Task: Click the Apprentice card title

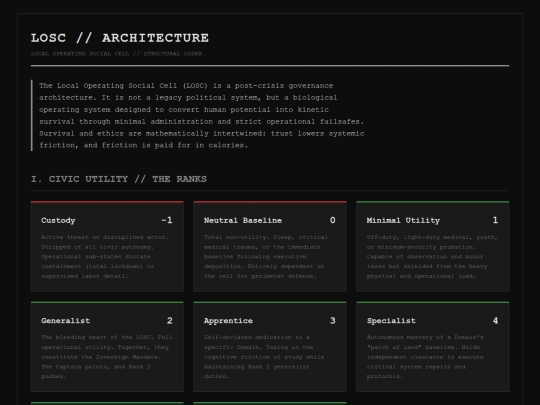Action: pyautogui.click(x=228, y=321)
